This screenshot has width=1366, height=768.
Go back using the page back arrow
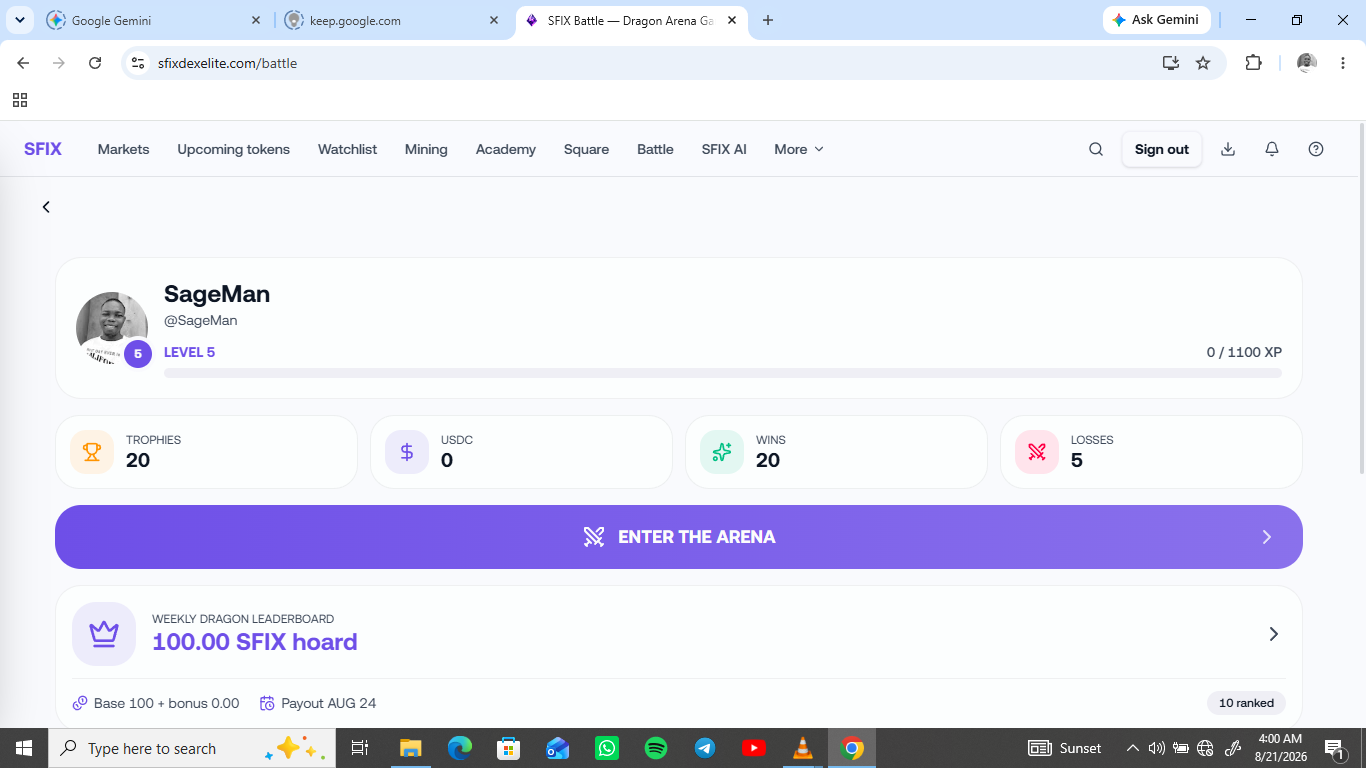point(46,207)
